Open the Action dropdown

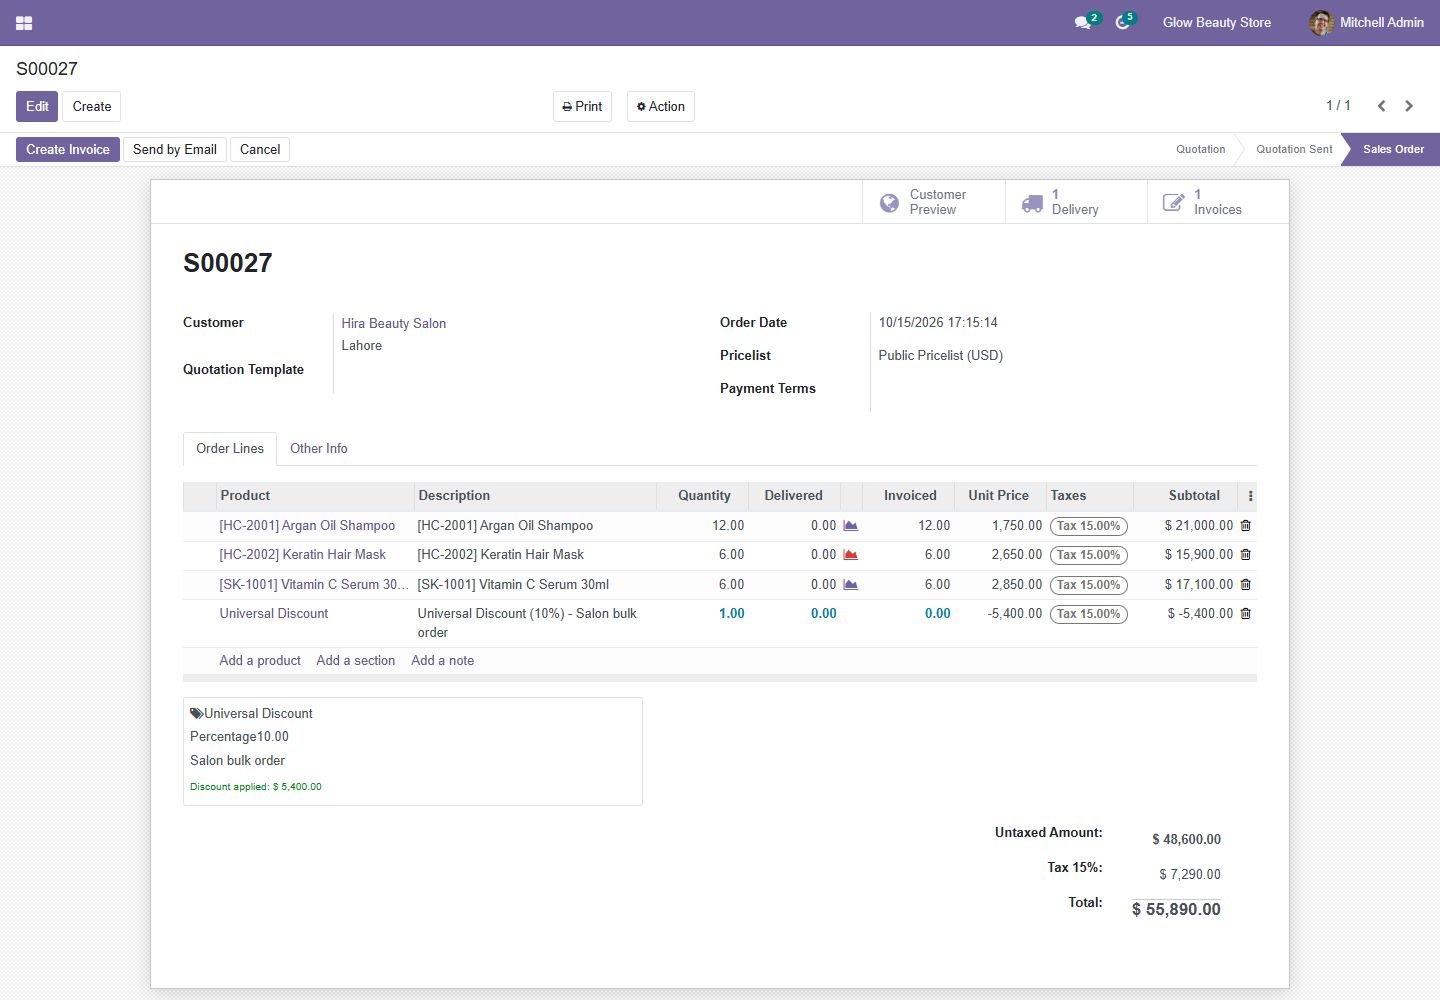[x=661, y=106]
